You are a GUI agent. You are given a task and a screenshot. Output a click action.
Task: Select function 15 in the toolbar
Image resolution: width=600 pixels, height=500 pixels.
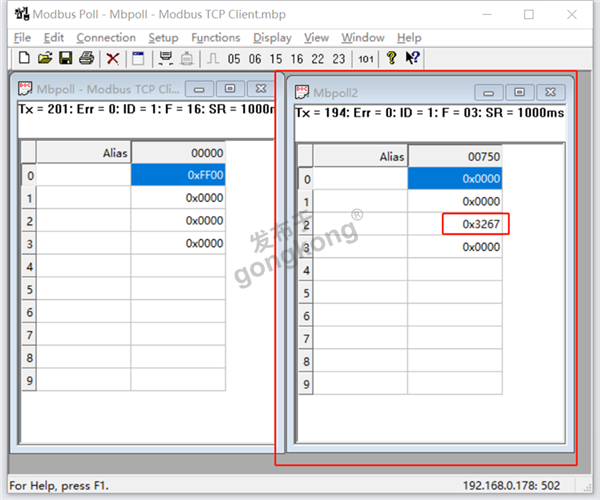click(x=276, y=59)
